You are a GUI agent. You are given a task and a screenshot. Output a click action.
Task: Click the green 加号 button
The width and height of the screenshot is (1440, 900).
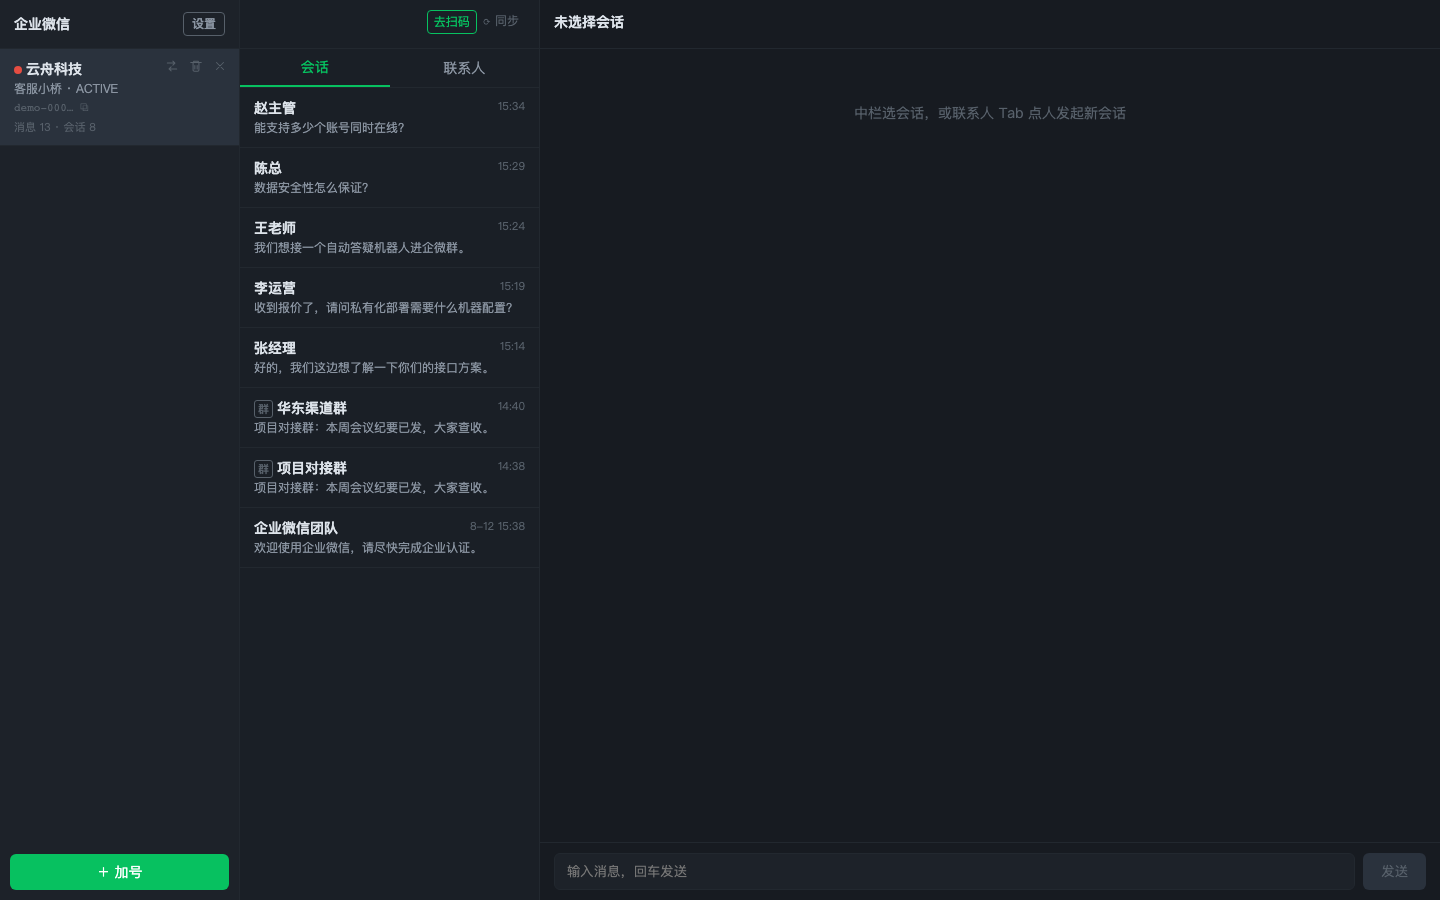click(x=120, y=872)
